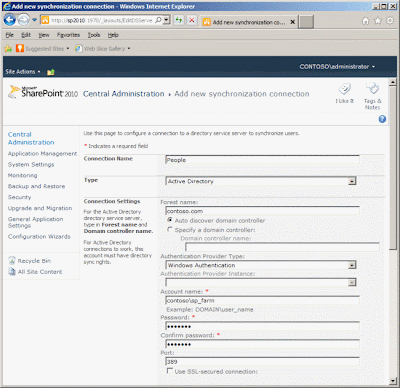Open the address bar URL dropdown

(x=167, y=20)
